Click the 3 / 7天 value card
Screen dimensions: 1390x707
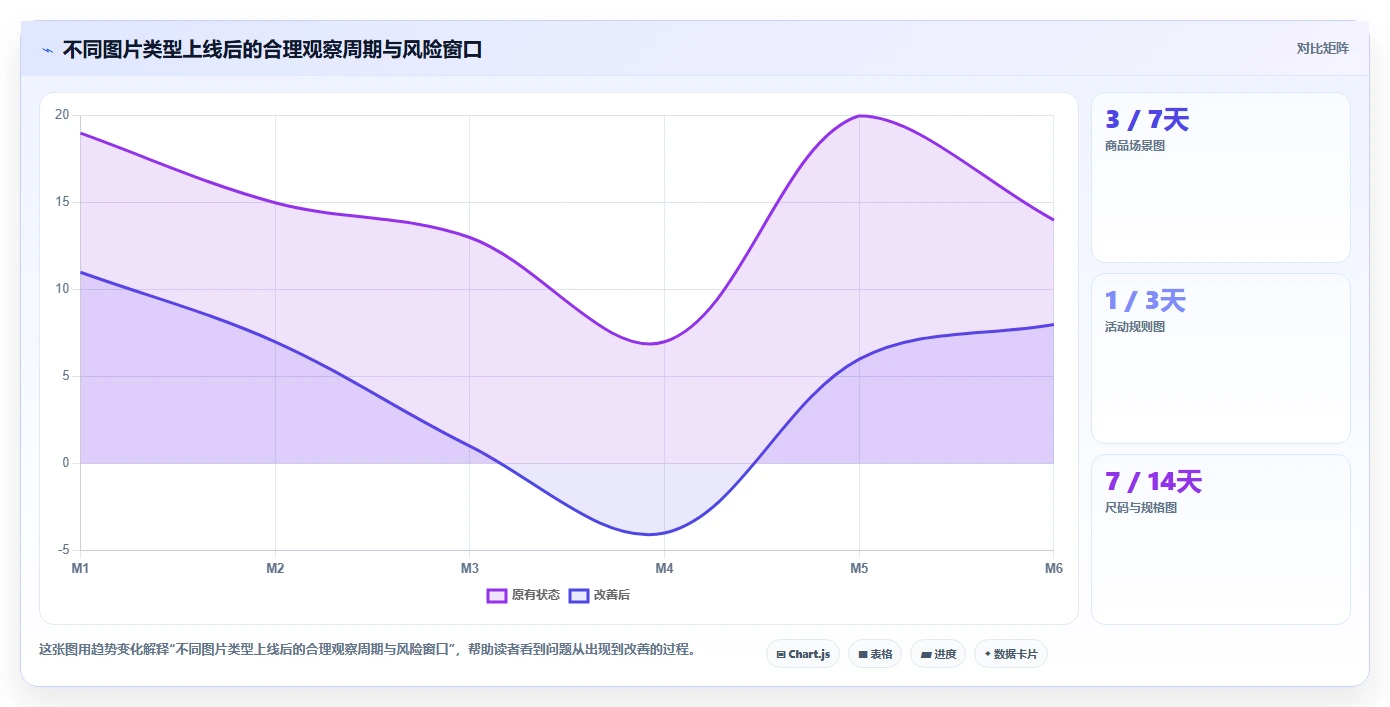[x=1221, y=177]
